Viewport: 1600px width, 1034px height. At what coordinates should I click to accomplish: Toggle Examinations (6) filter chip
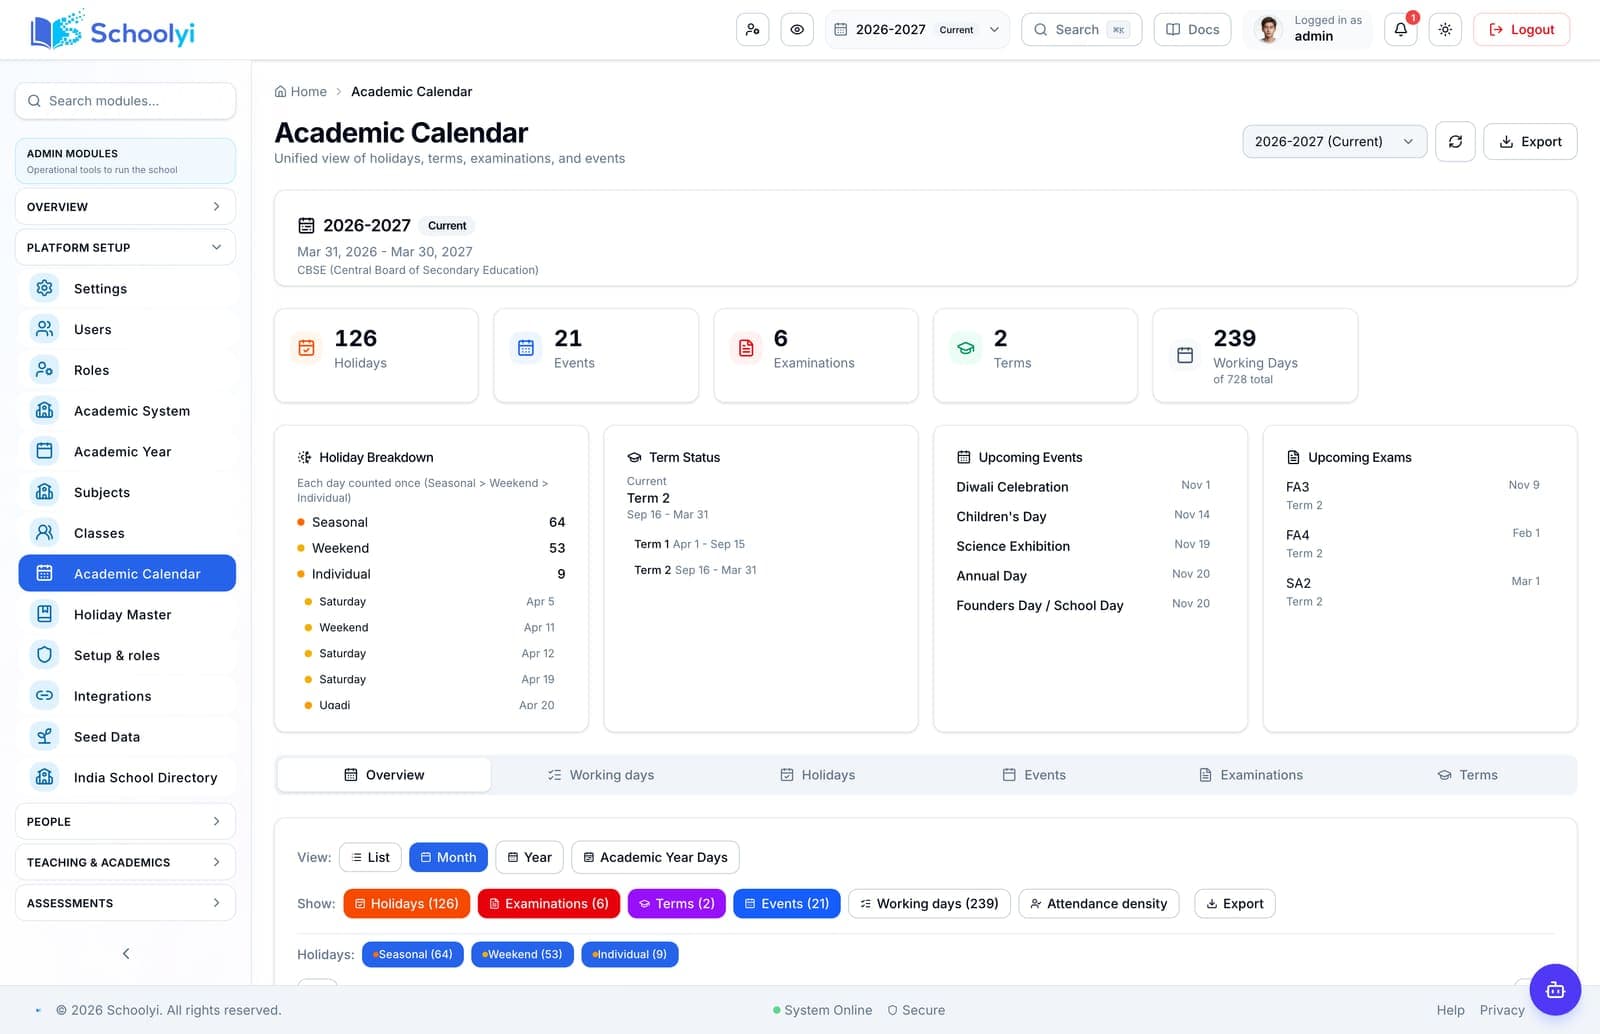pos(549,904)
